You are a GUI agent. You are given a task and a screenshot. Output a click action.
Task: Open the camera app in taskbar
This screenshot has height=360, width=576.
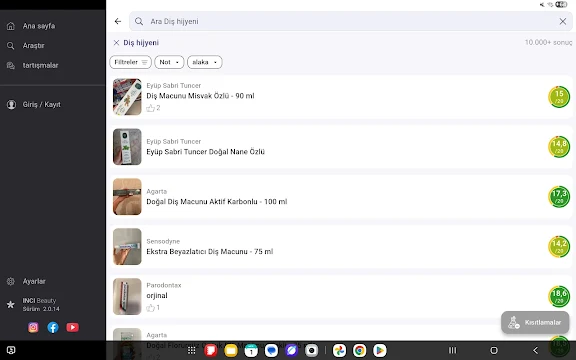click(312, 350)
